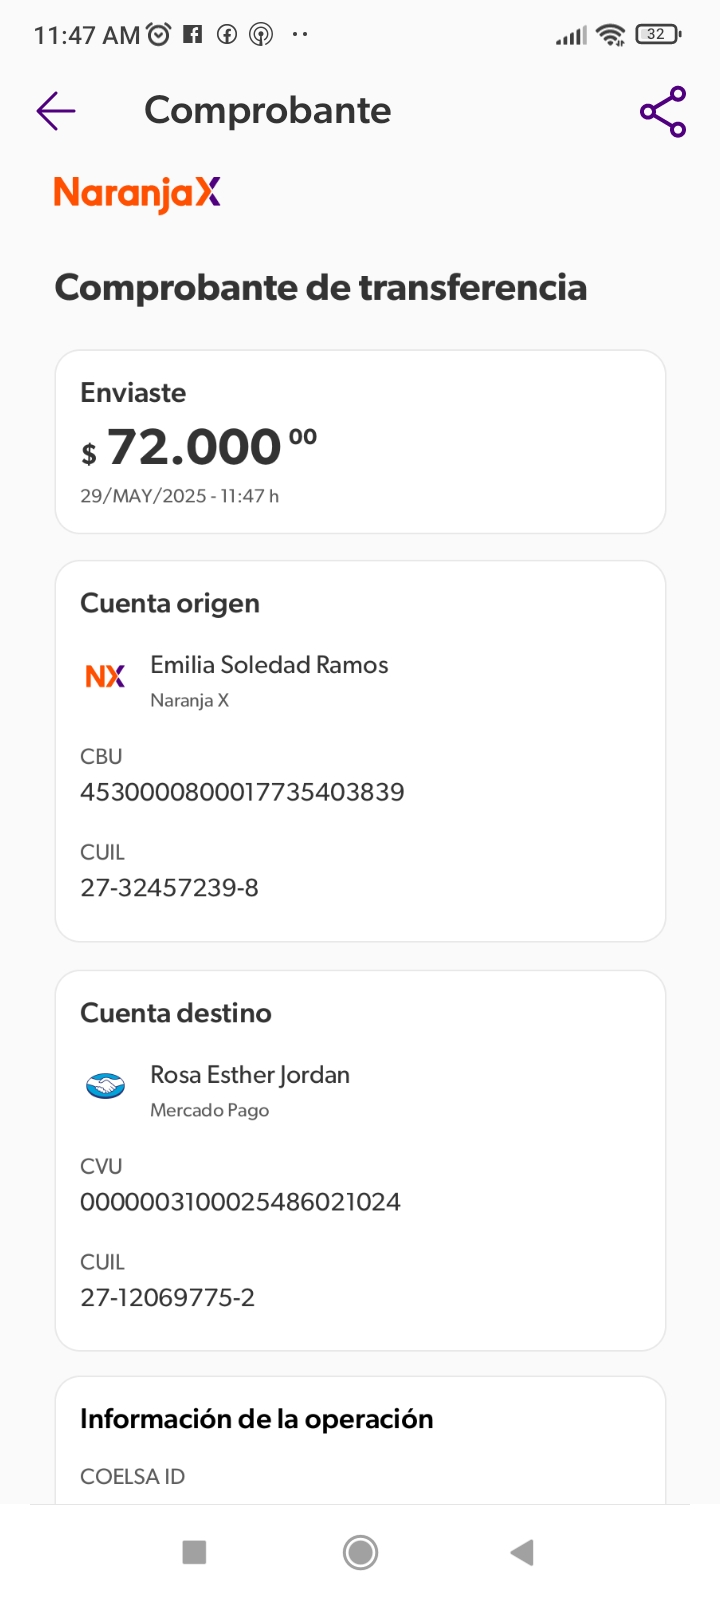
Task: Tap the share icon
Action: [x=663, y=111]
